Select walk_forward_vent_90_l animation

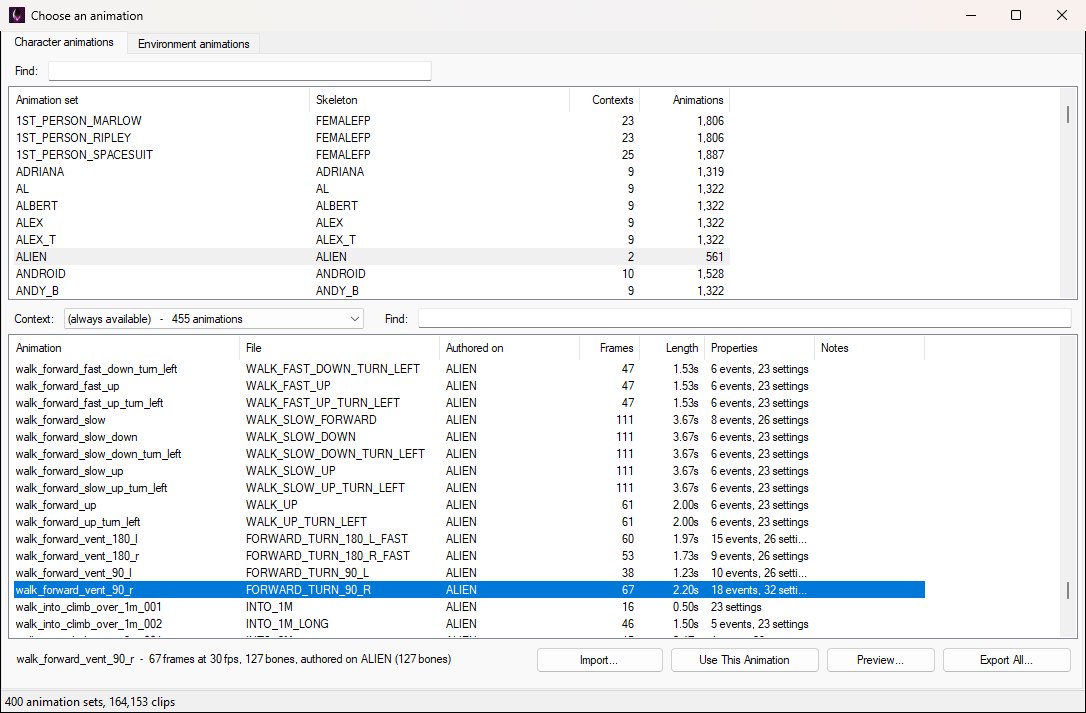click(x=469, y=572)
